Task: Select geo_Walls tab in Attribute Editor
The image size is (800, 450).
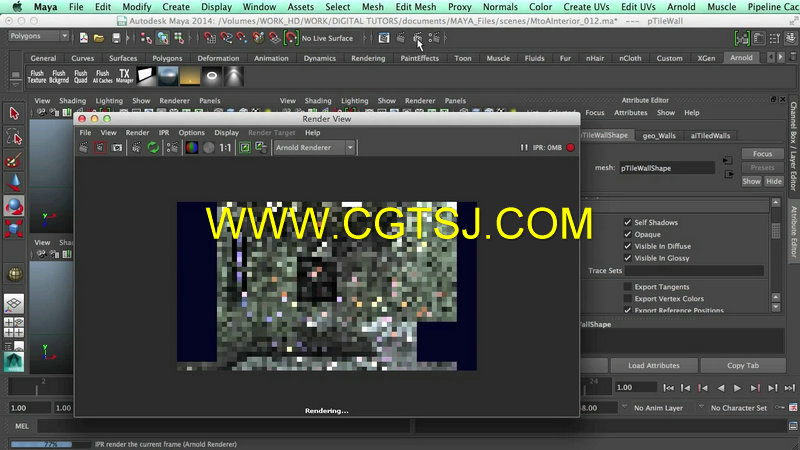Action: [659, 136]
